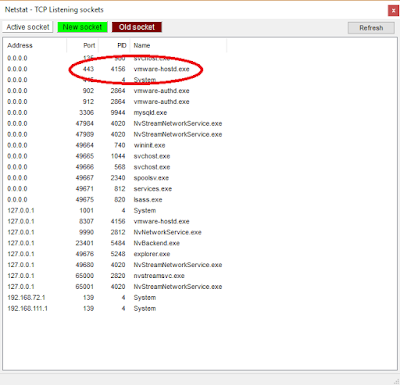Viewport: 400px width, 385px height.
Task: Click port 49671 cell
Action: tap(85, 189)
